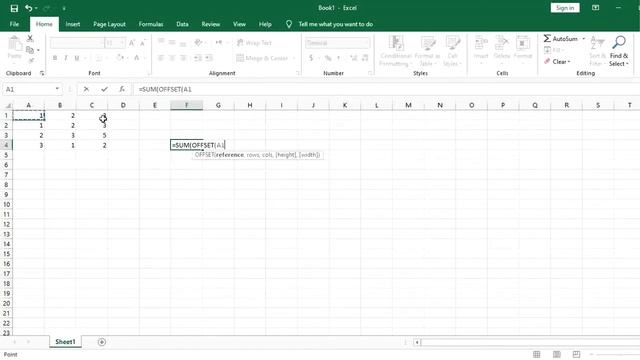Screen dimensions: 640x360
Task: Expand the Copy dropdown arrow
Action: tap(38, 50)
